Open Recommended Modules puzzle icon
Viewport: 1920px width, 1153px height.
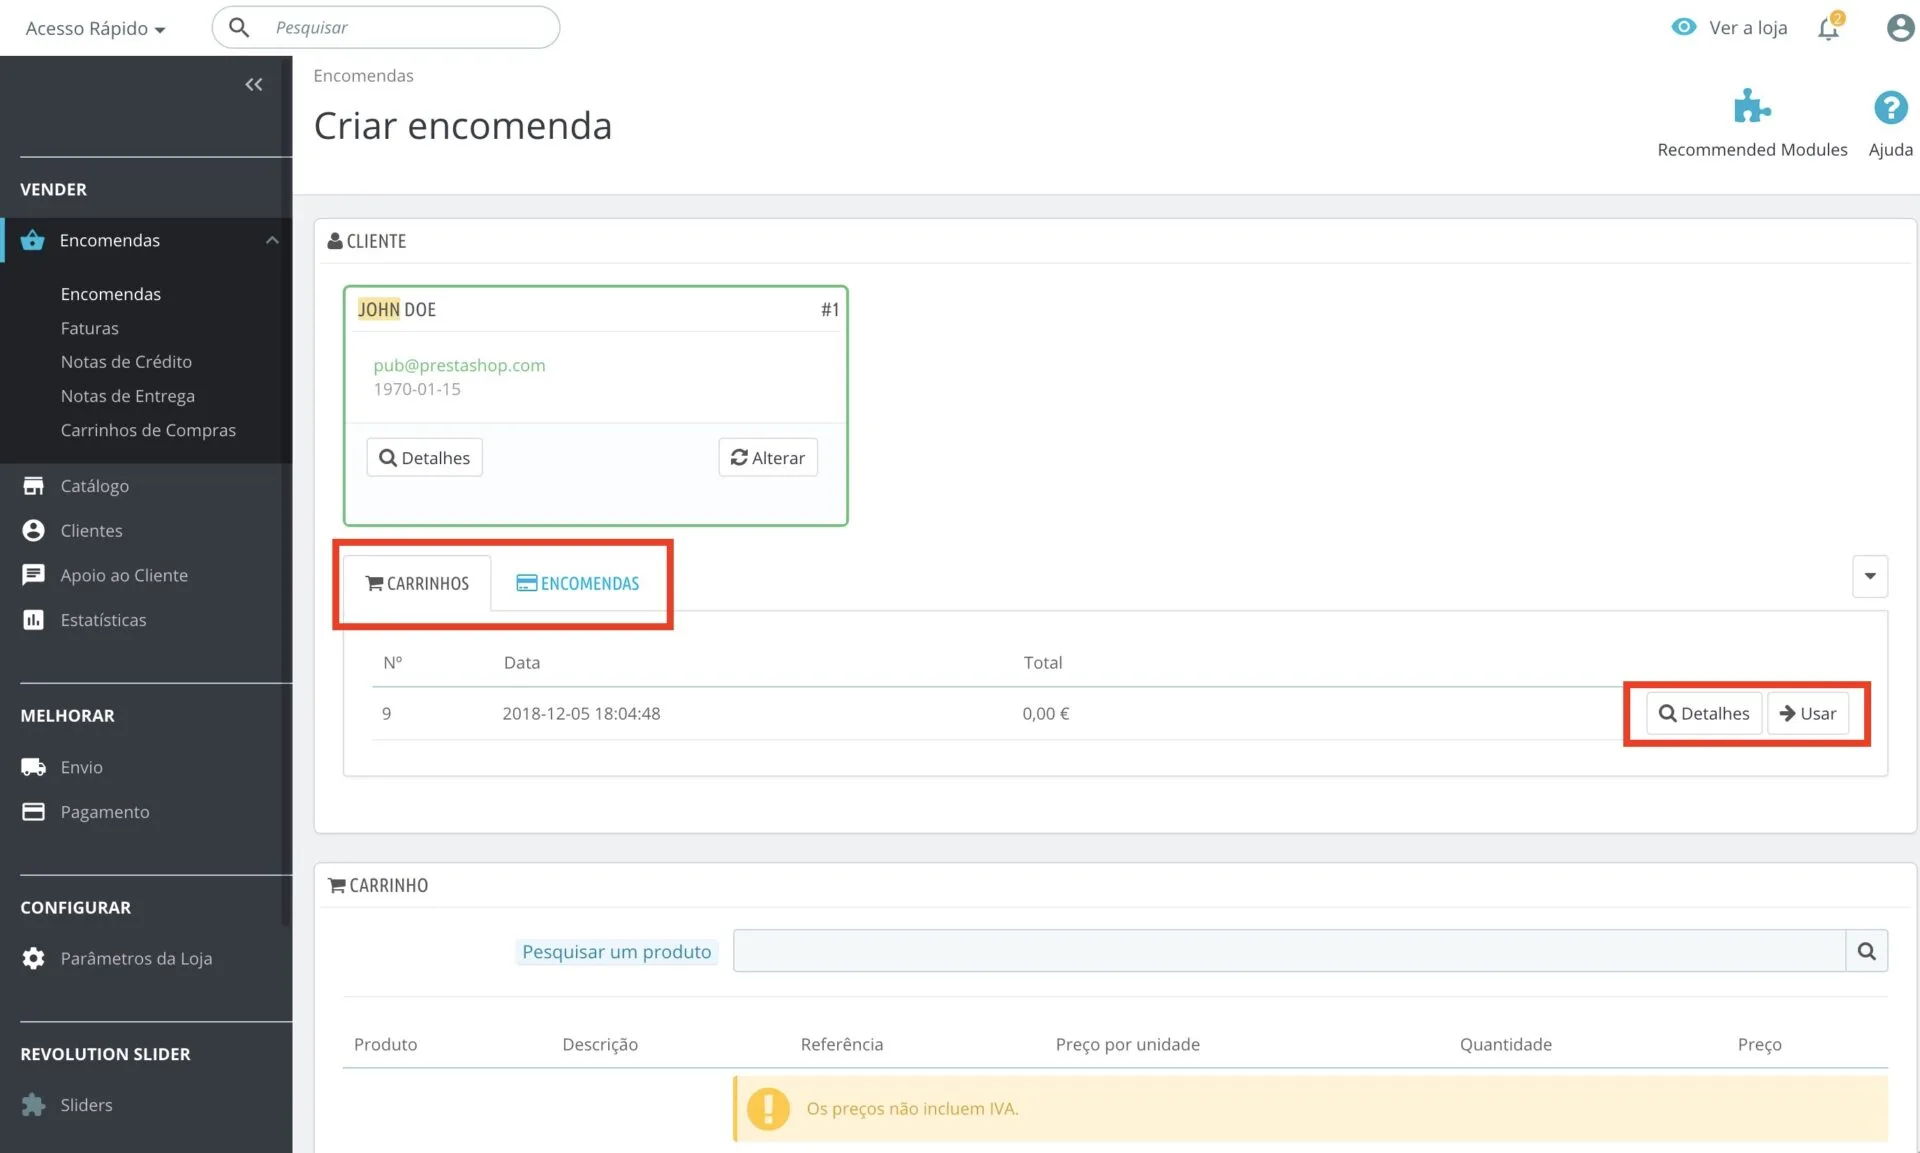[1751, 107]
